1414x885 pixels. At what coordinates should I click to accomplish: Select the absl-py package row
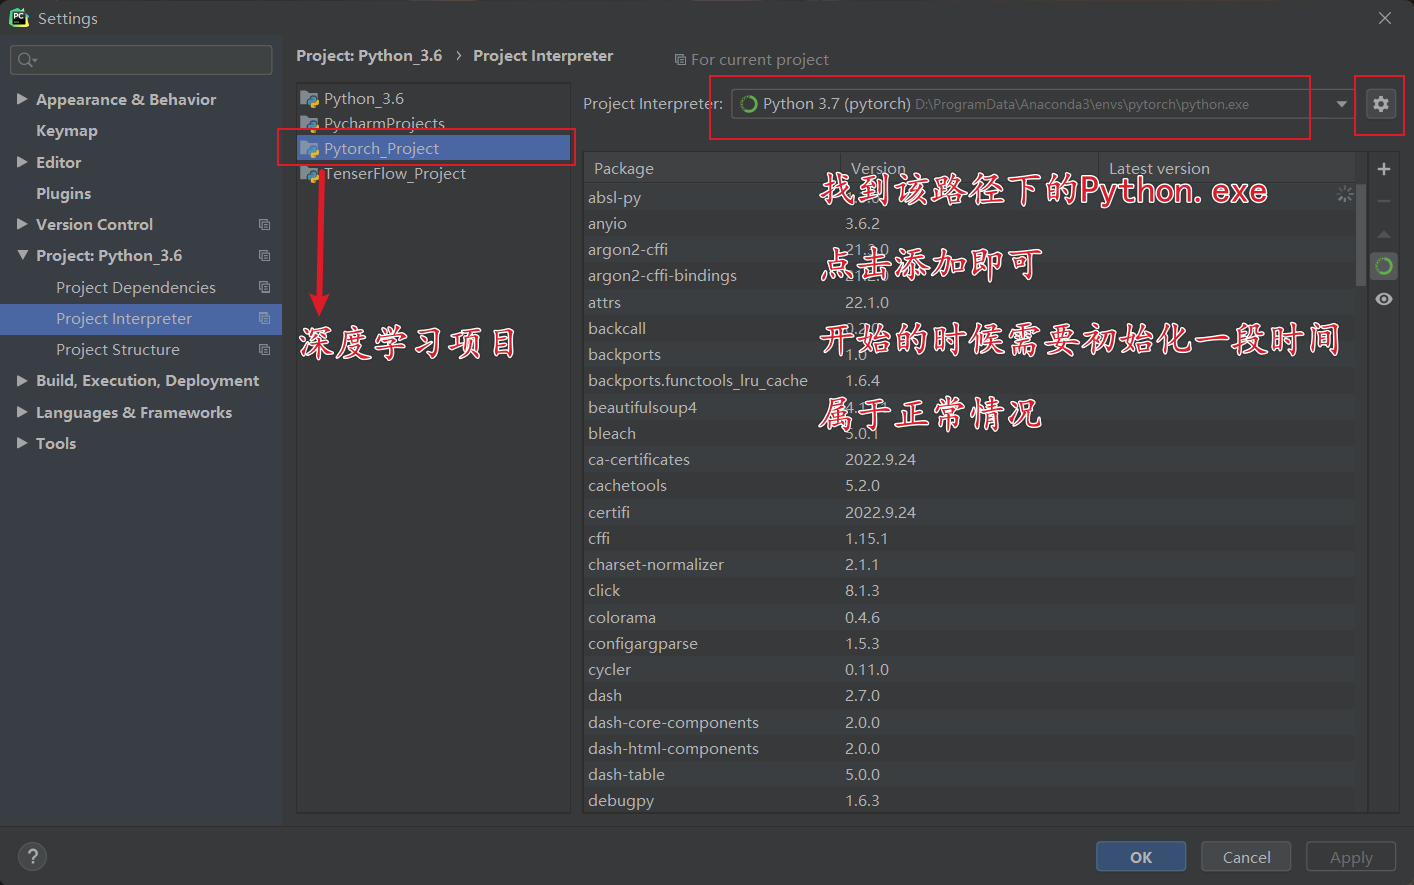[969, 197]
